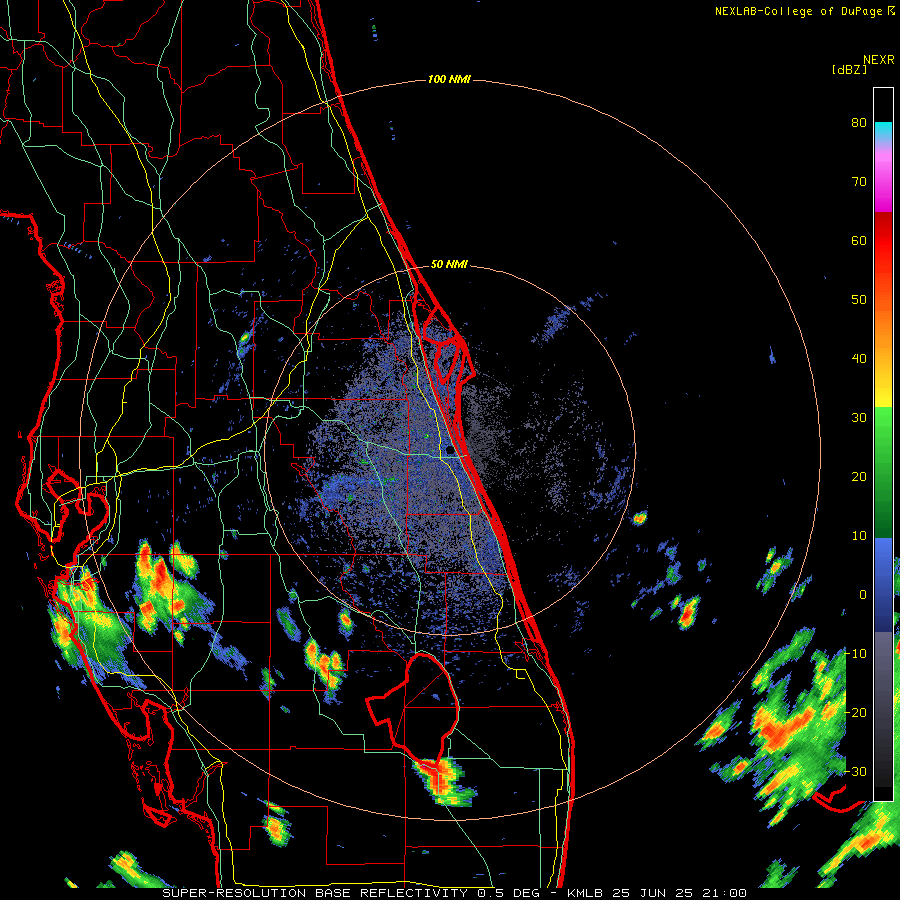
Task: Click the red band of the dBZ color bar
Action: 883,241
